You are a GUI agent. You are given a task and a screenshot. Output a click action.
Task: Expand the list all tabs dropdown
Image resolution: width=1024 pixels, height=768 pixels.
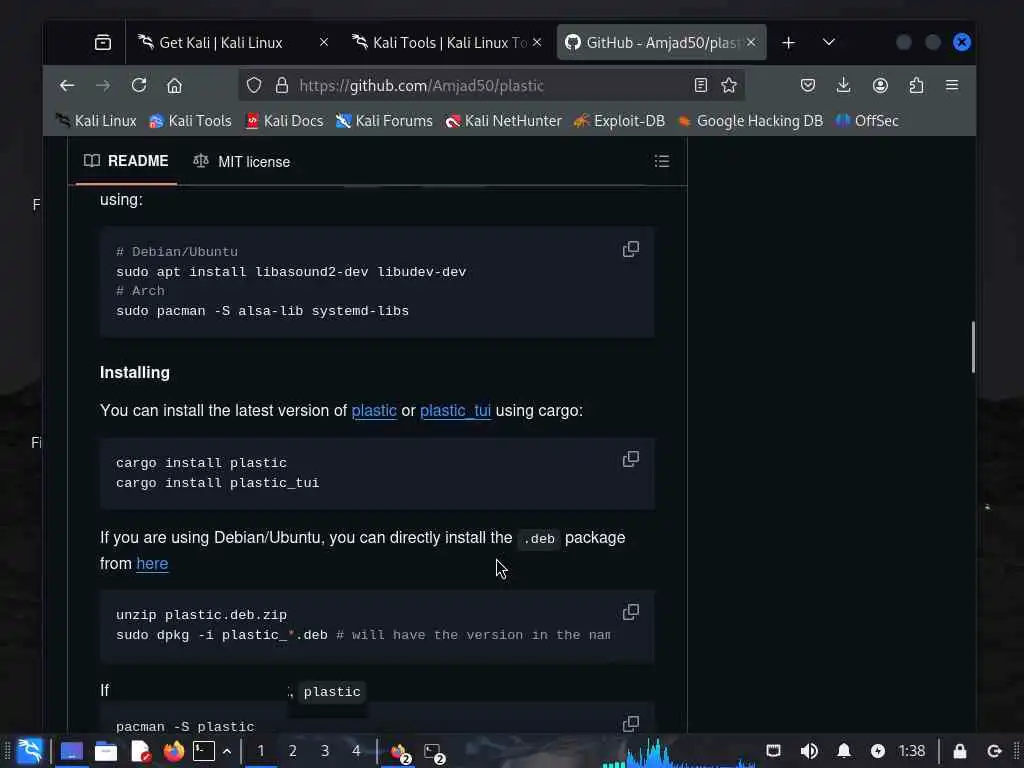click(829, 42)
